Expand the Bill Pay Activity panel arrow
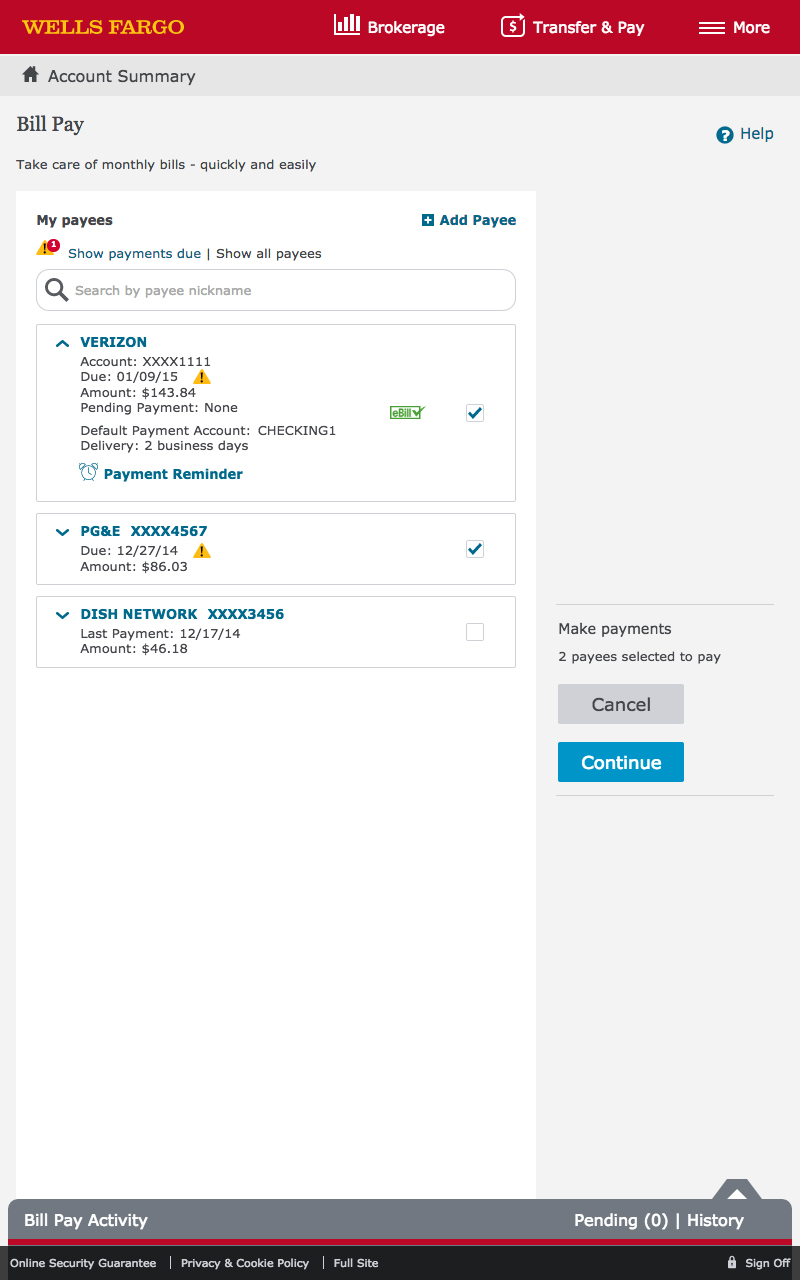800x1280 pixels. pyautogui.click(x=737, y=1191)
